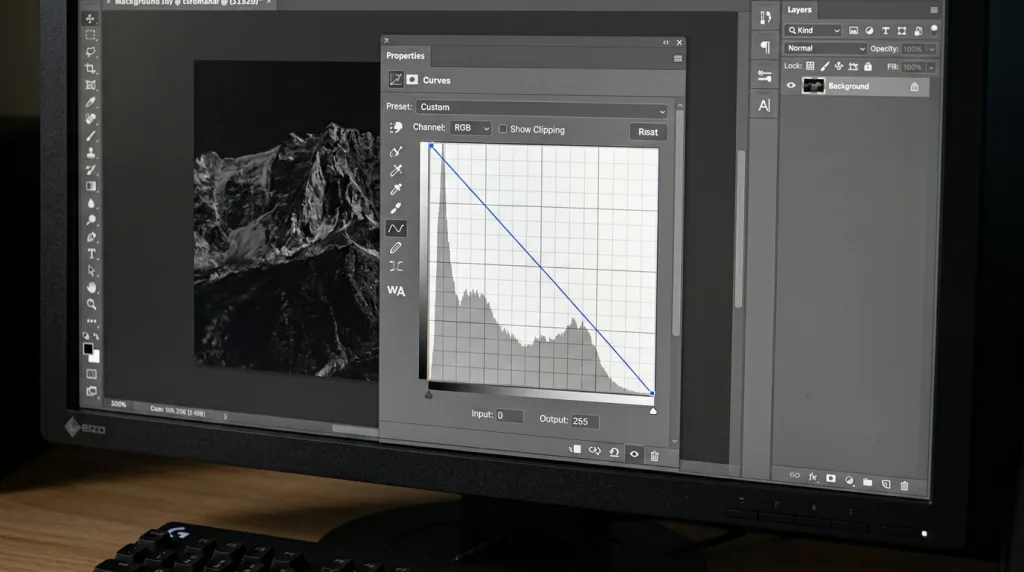Screen dimensions: 1024x572
Task: Choose draw-to-modify curve pencil
Action: [x=396, y=248]
